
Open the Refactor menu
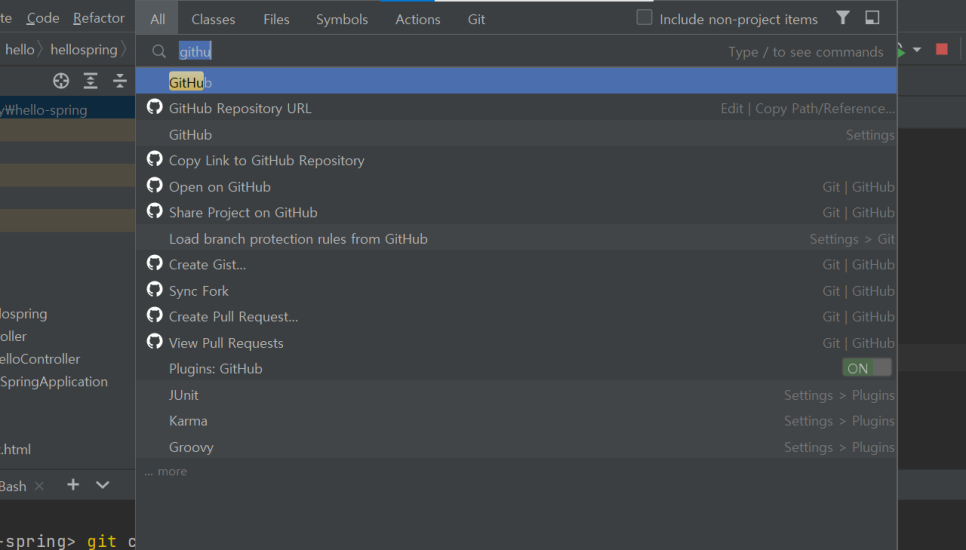[99, 18]
